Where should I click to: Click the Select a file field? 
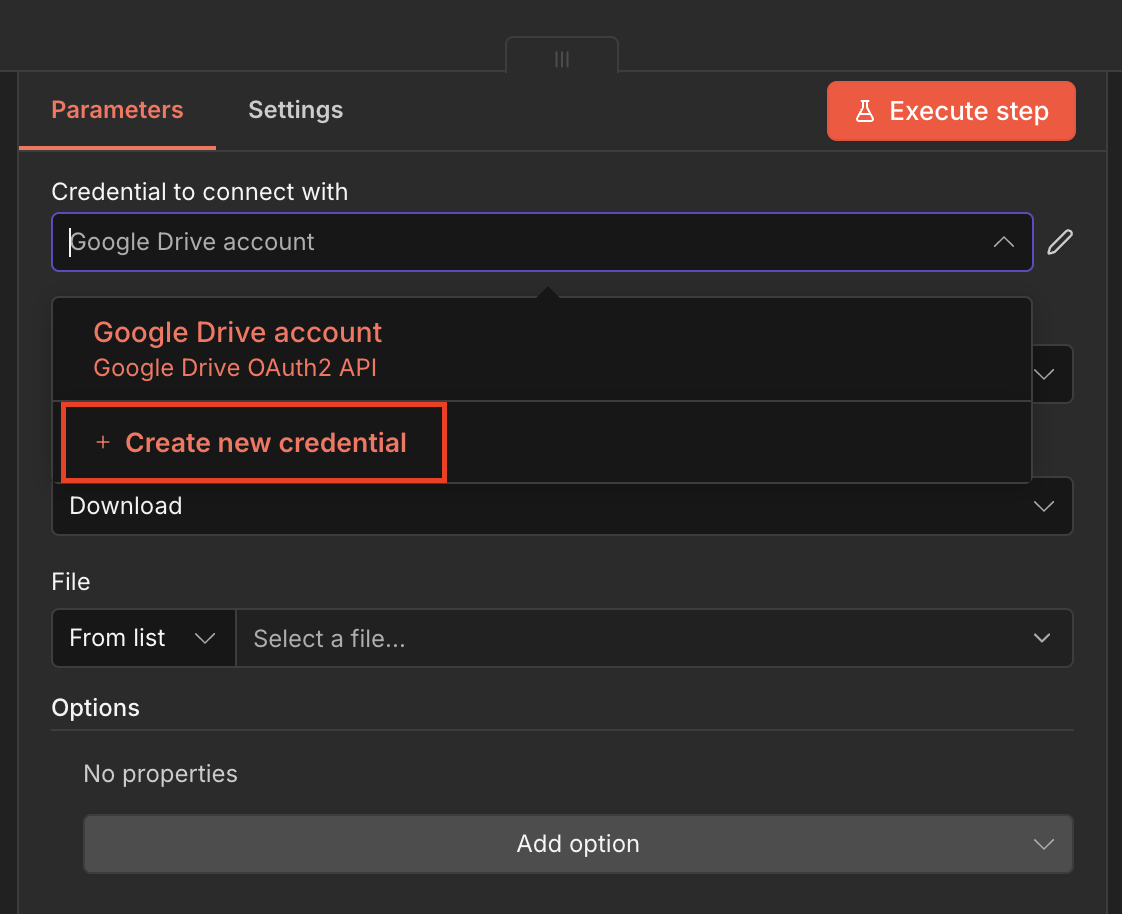(653, 638)
